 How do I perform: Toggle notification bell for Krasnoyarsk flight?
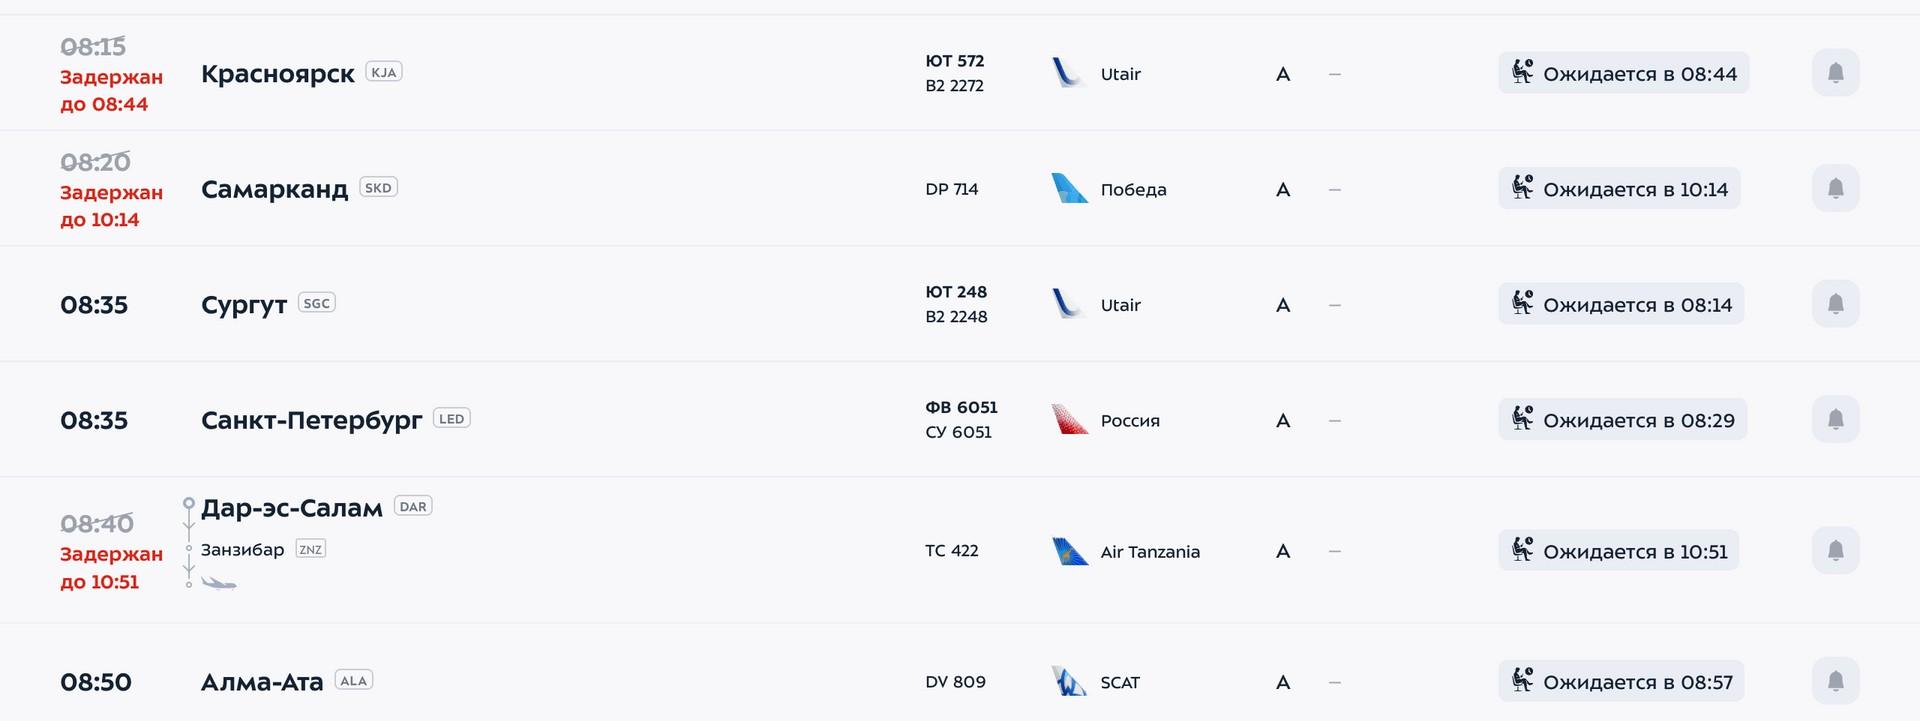tap(1835, 73)
